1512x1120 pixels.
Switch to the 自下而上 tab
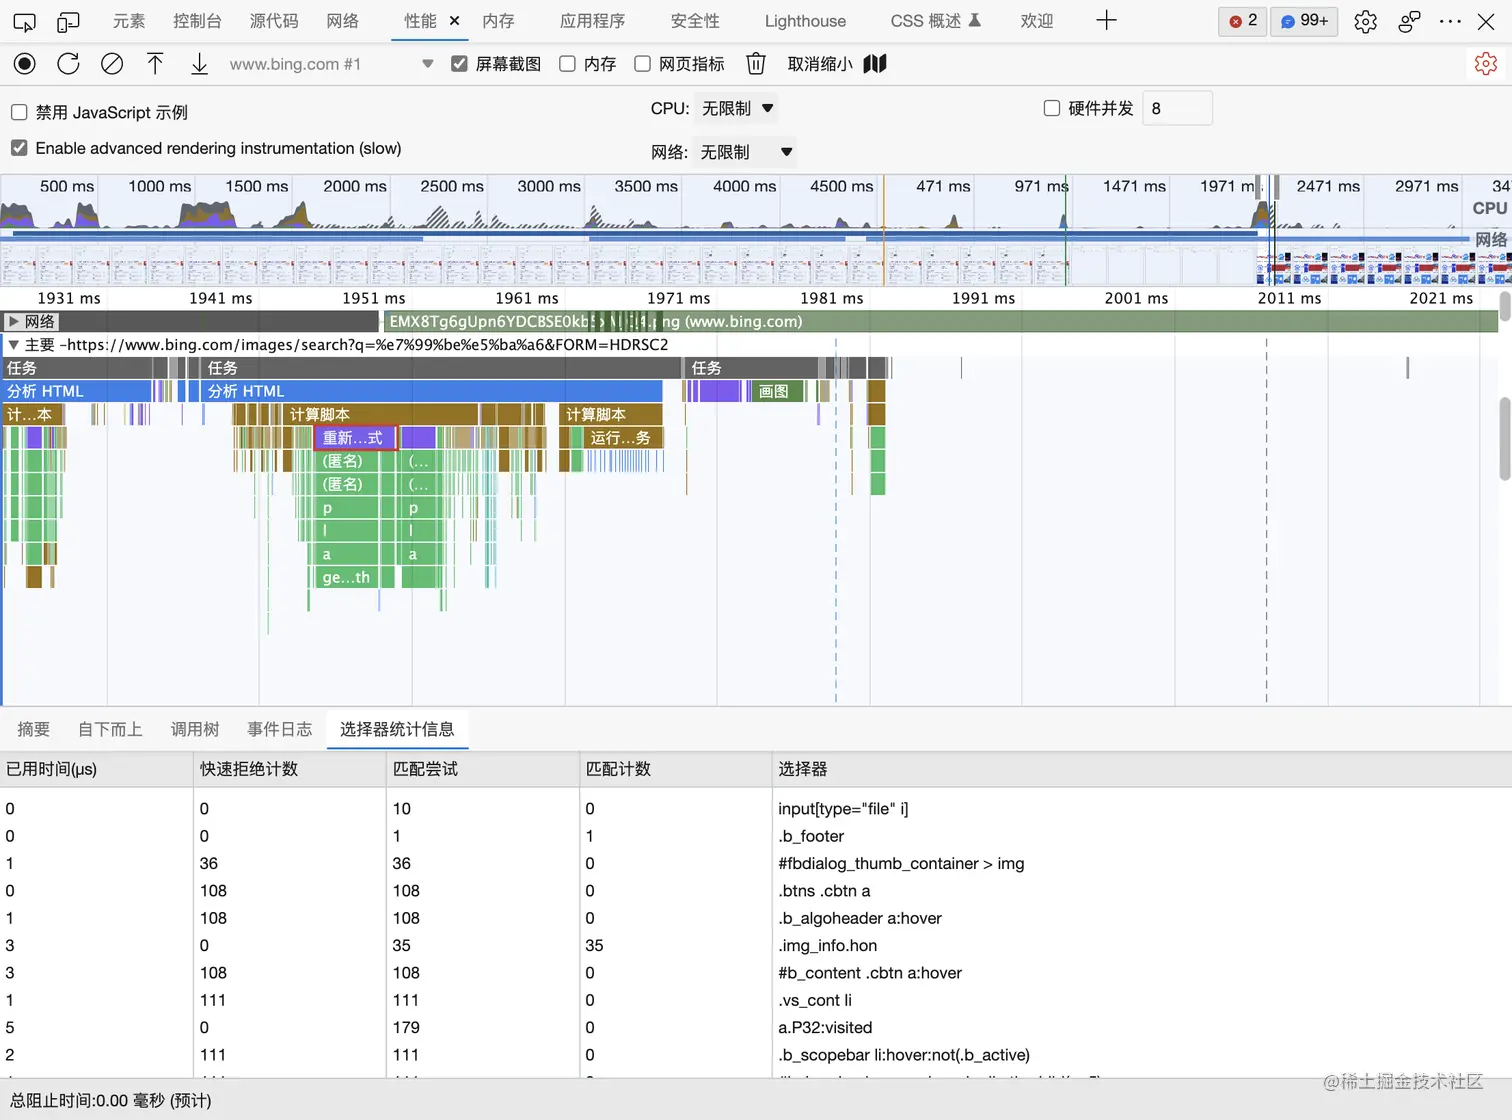point(110,729)
